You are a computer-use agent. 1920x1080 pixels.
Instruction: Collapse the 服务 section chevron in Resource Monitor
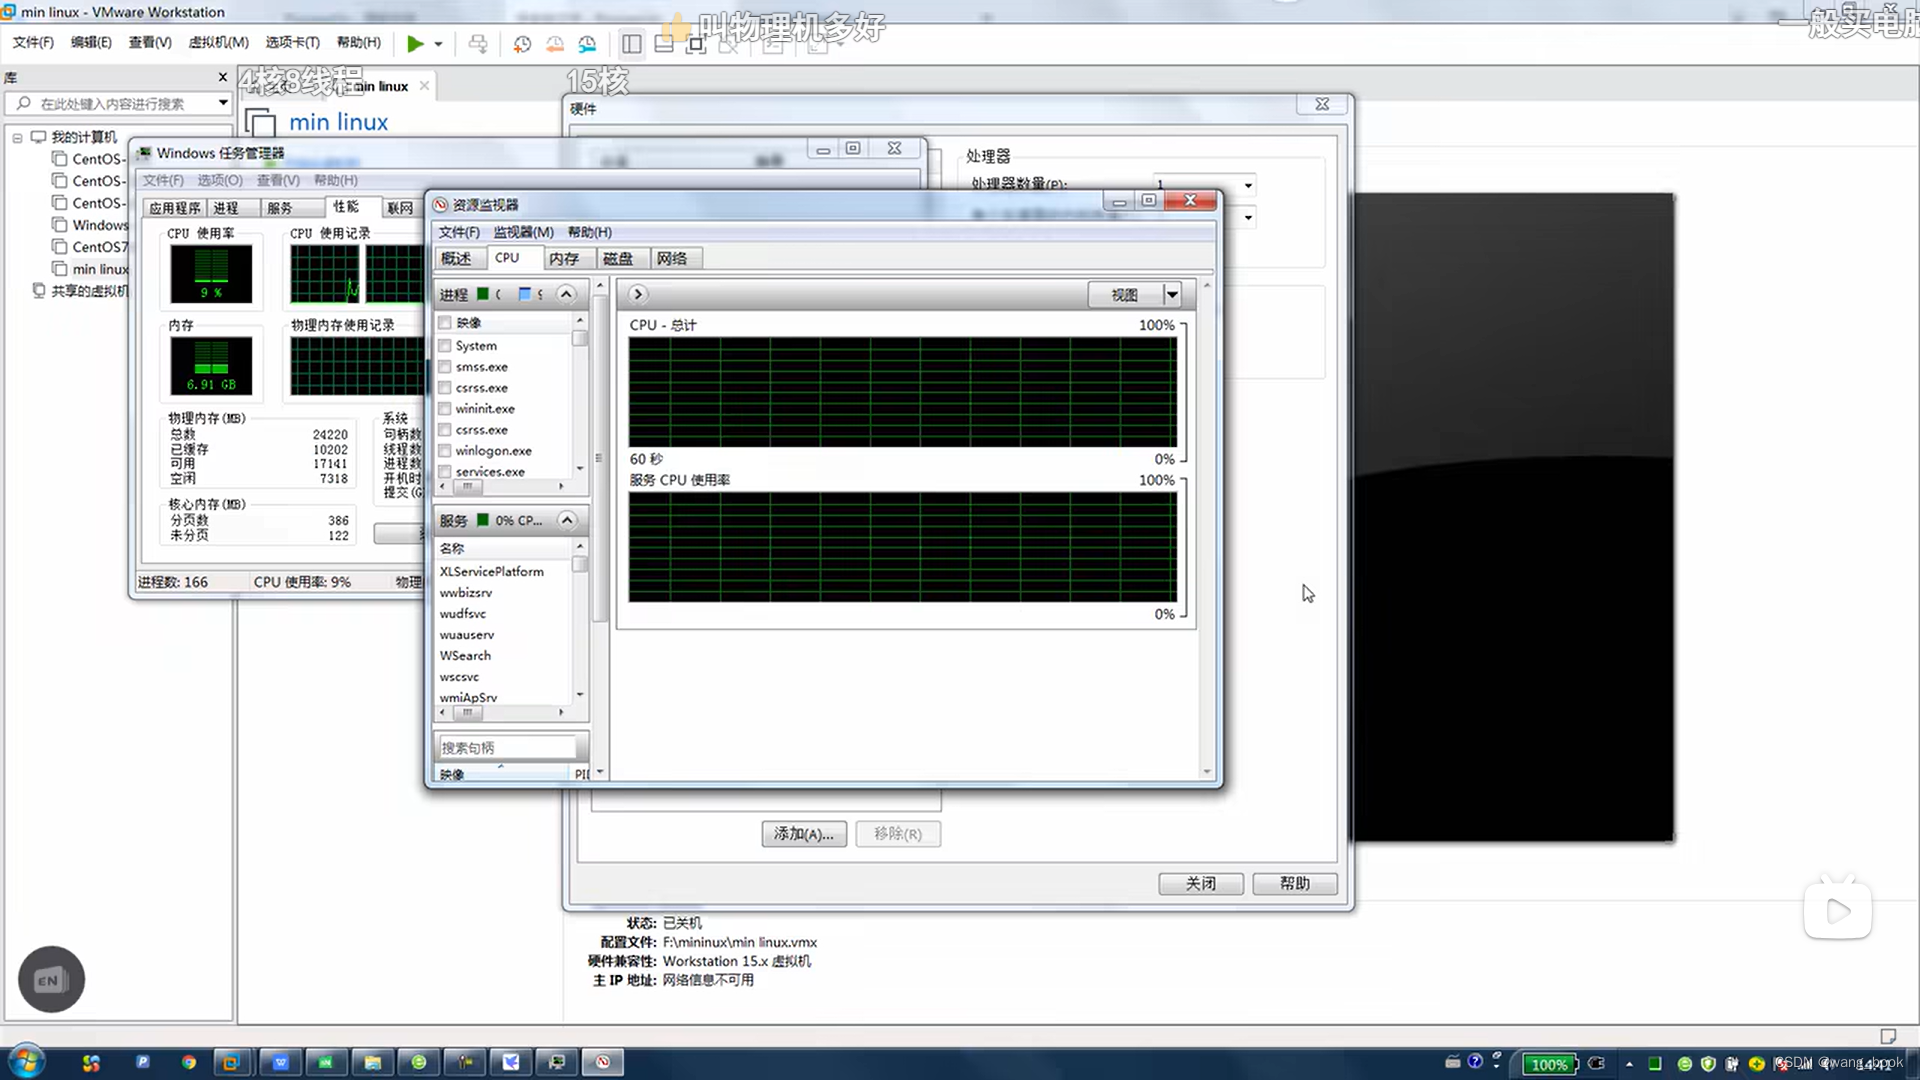click(x=567, y=520)
